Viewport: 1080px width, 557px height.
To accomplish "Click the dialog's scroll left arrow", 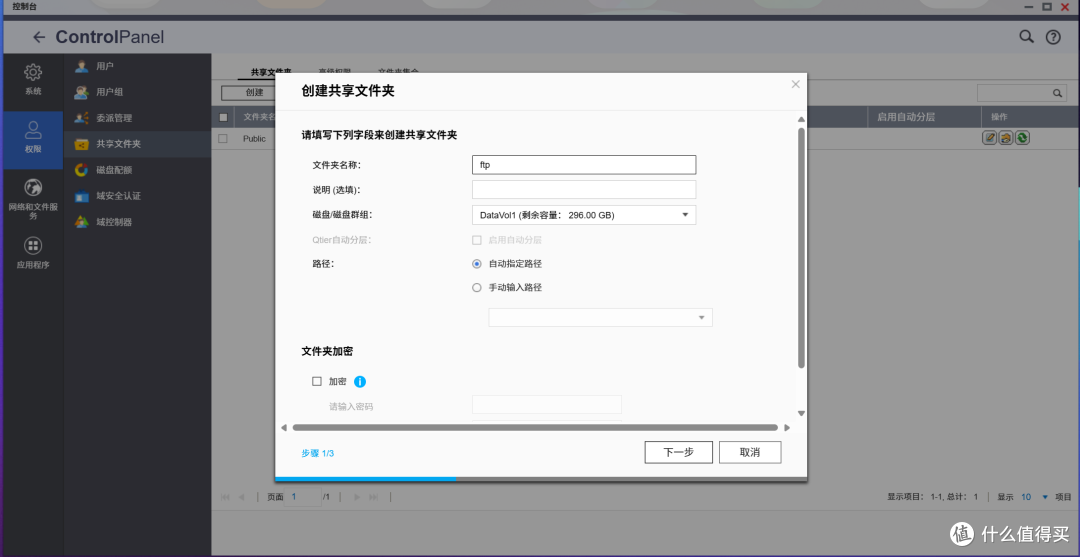I will 283,428.
